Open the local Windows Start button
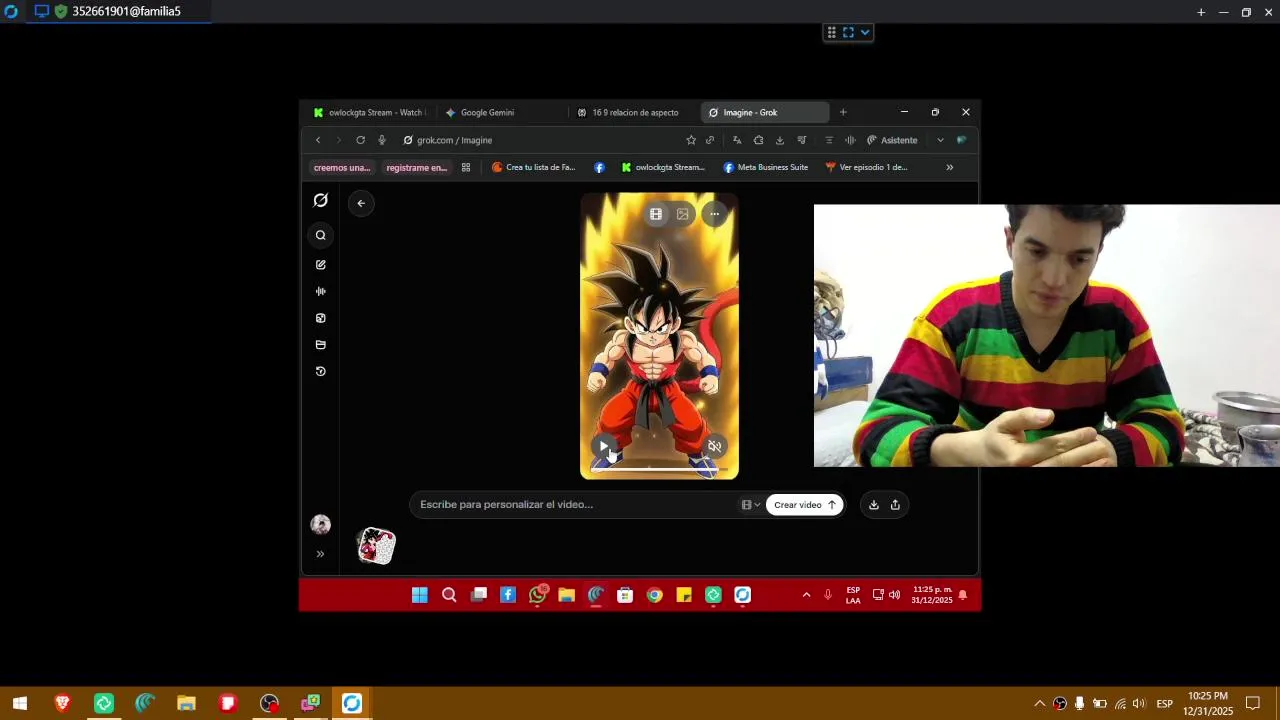The width and height of the screenshot is (1280, 720). (20, 704)
